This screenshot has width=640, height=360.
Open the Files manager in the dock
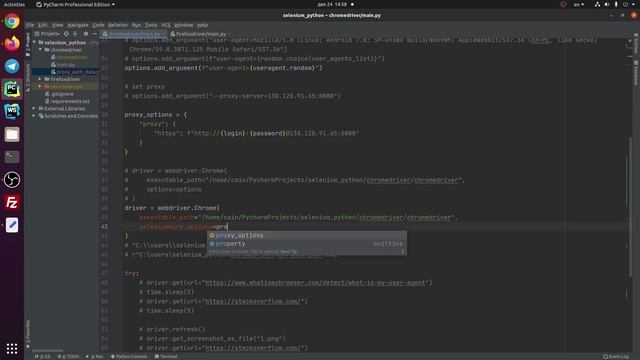coord(12,134)
